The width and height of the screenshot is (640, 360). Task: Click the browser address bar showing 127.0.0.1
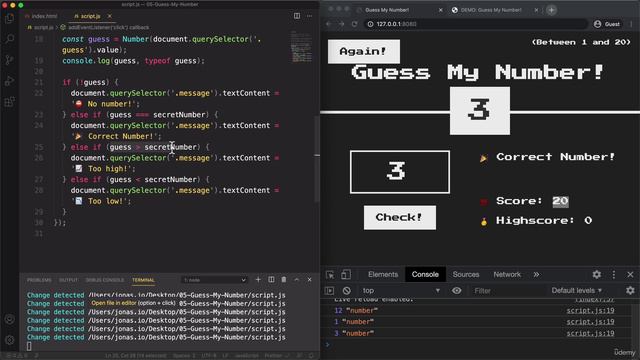[475, 24]
